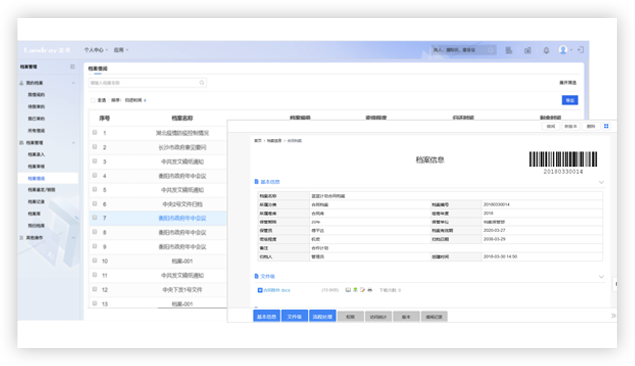Collapse the 基本信息 section chevron
The width and height of the screenshot is (635, 366).
[601, 182]
